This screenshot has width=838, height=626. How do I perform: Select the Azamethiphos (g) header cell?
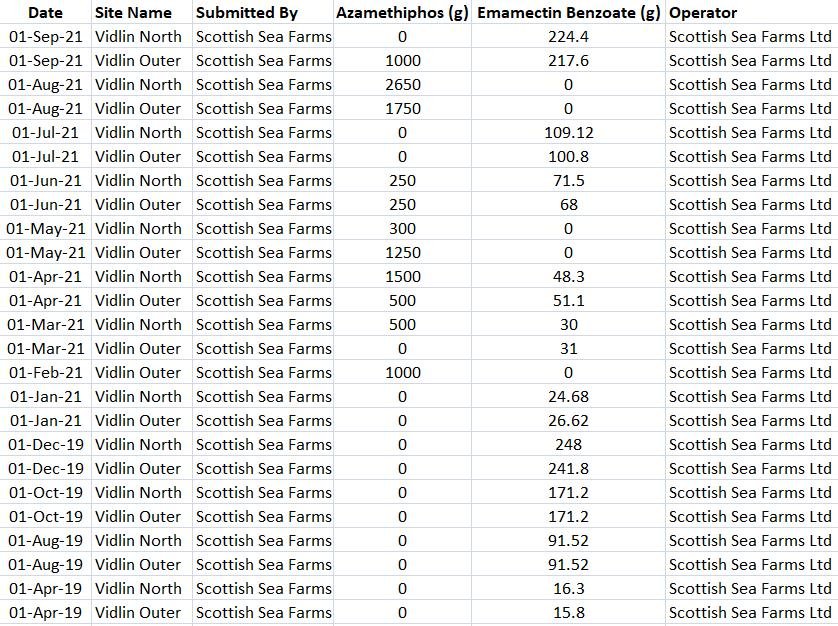click(402, 13)
